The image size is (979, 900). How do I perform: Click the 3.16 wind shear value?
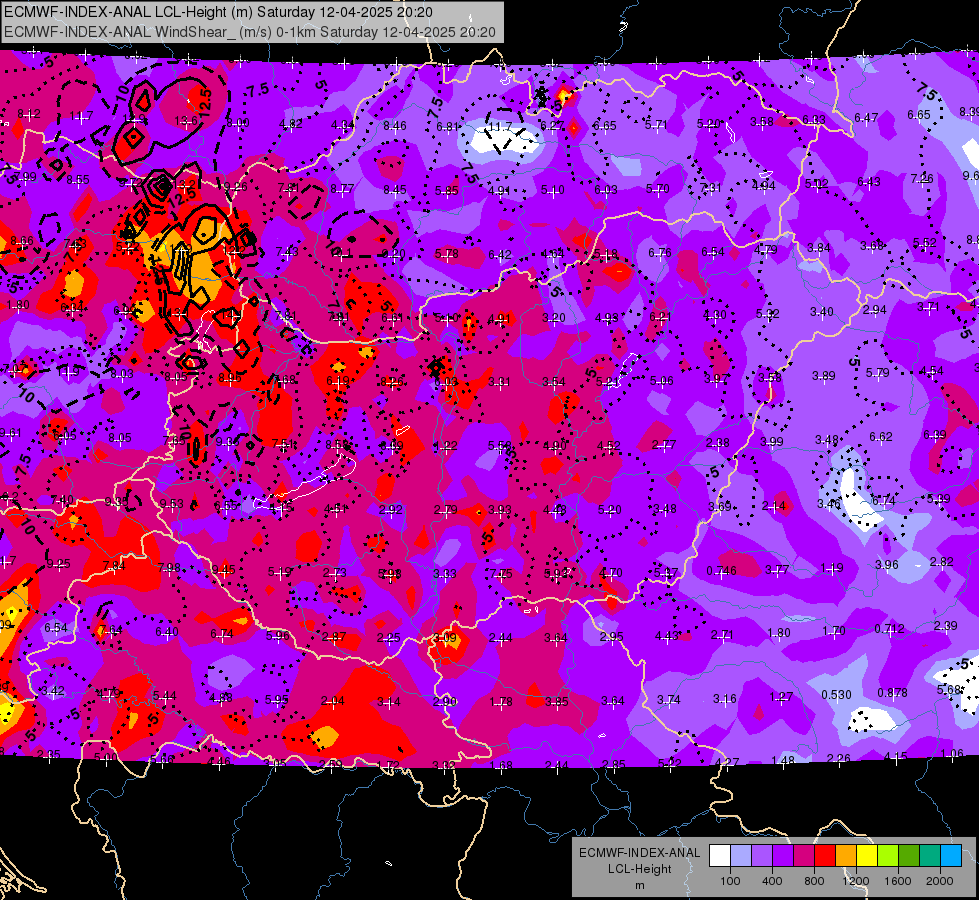click(x=724, y=698)
